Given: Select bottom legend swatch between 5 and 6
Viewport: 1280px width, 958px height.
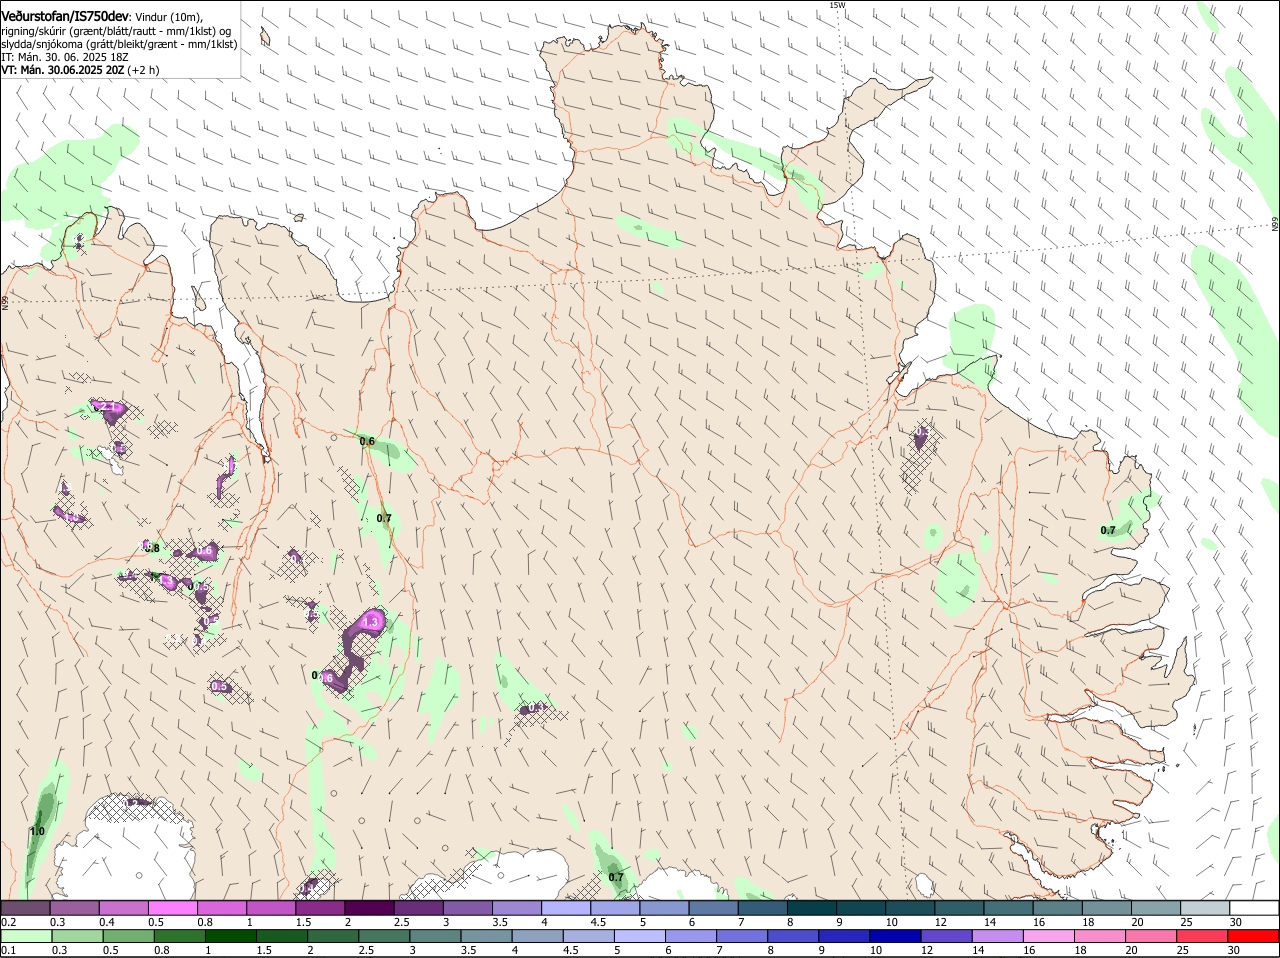Looking at the screenshot, I should point(639,936).
